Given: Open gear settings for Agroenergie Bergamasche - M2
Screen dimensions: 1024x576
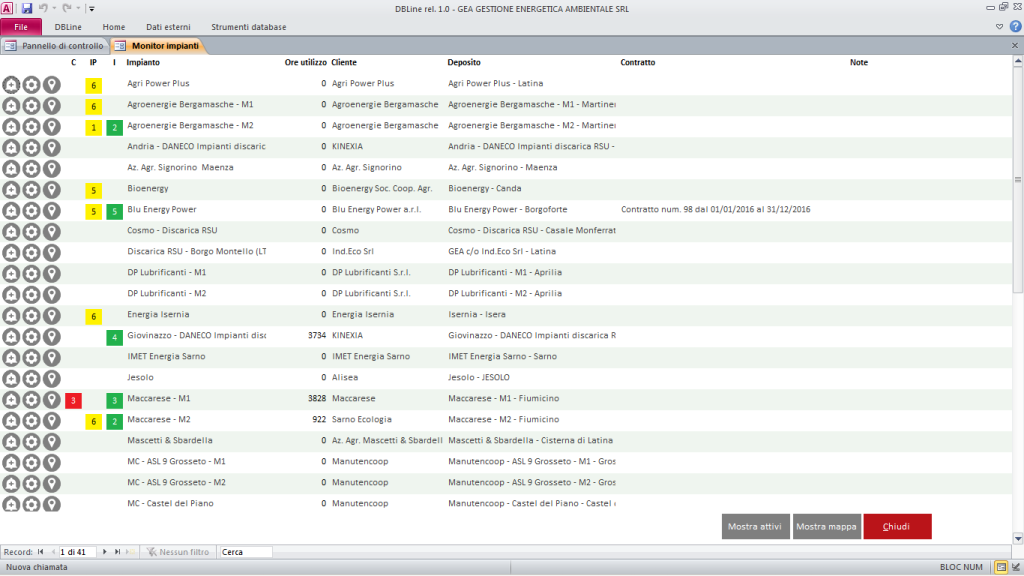Looking at the screenshot, I should coord(31,126).
